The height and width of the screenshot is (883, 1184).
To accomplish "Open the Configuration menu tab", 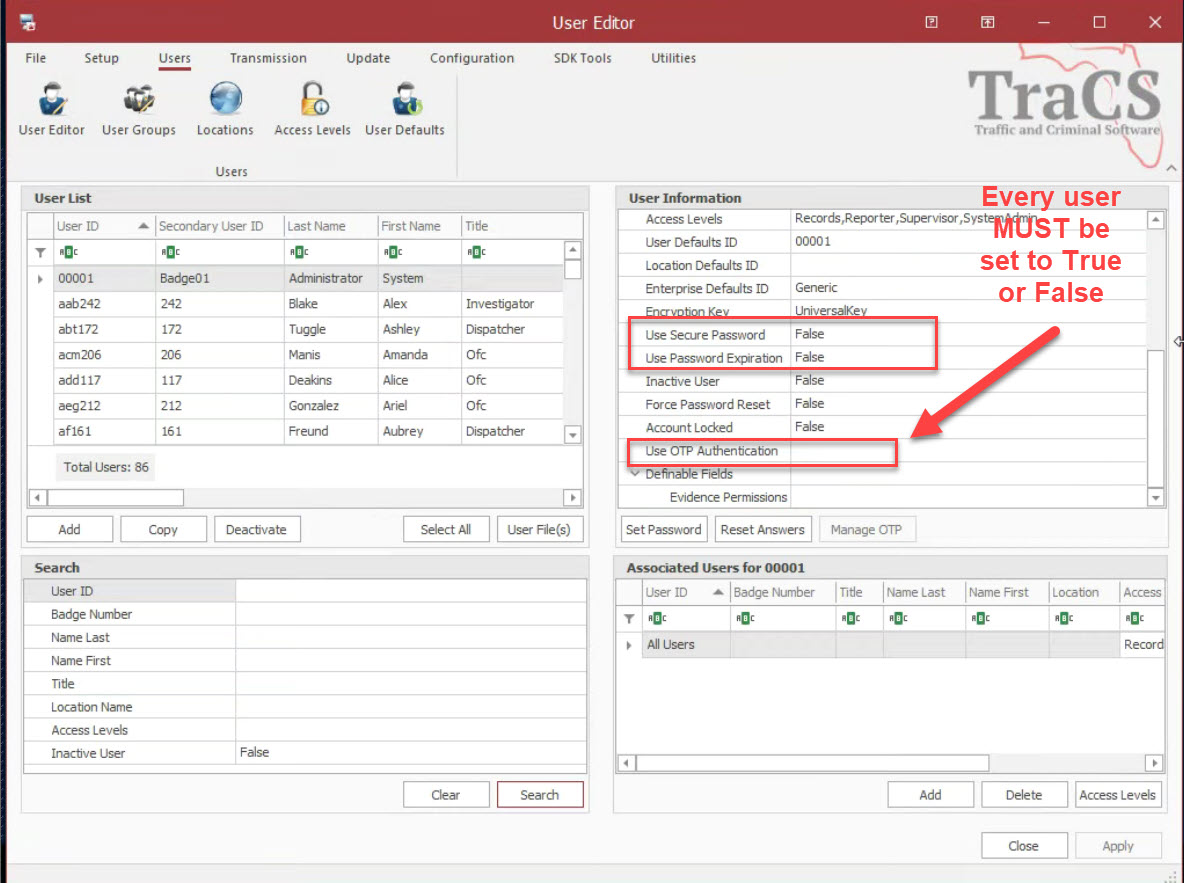I will point(472,58).
